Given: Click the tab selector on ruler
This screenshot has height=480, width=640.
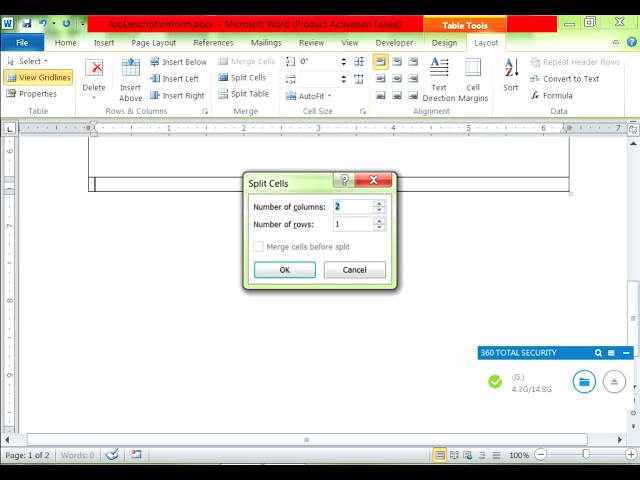Looking at the screenshot, I should (x=9, y=129).
